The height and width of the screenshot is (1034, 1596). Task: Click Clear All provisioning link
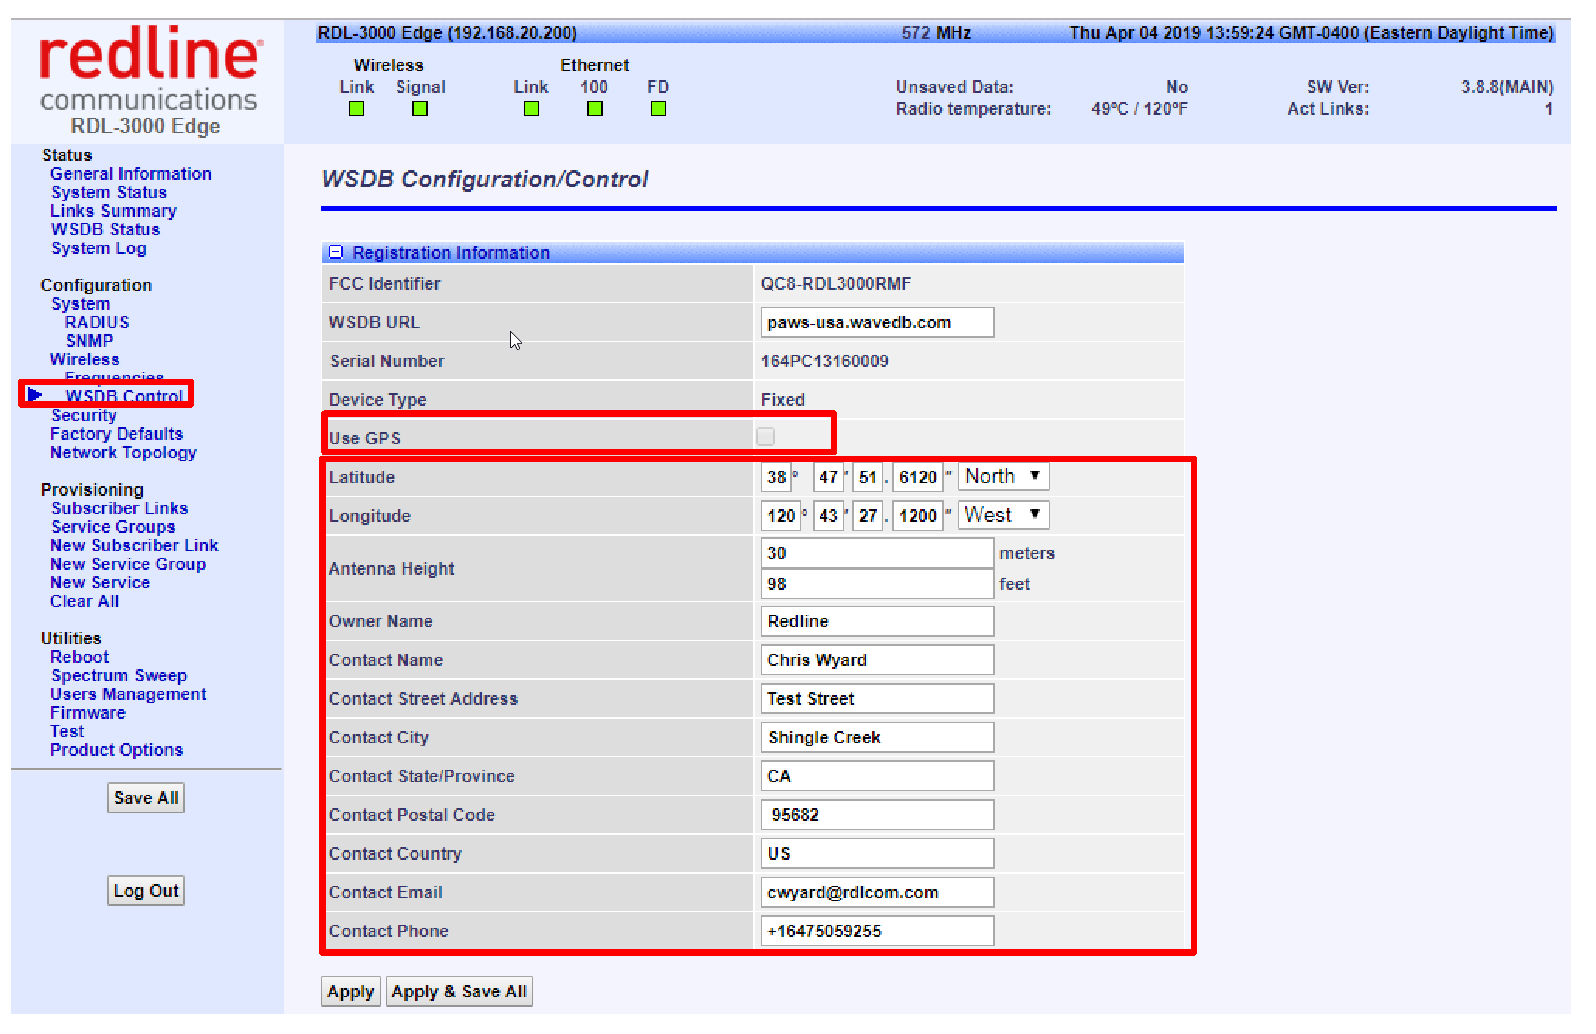point(85,602)
